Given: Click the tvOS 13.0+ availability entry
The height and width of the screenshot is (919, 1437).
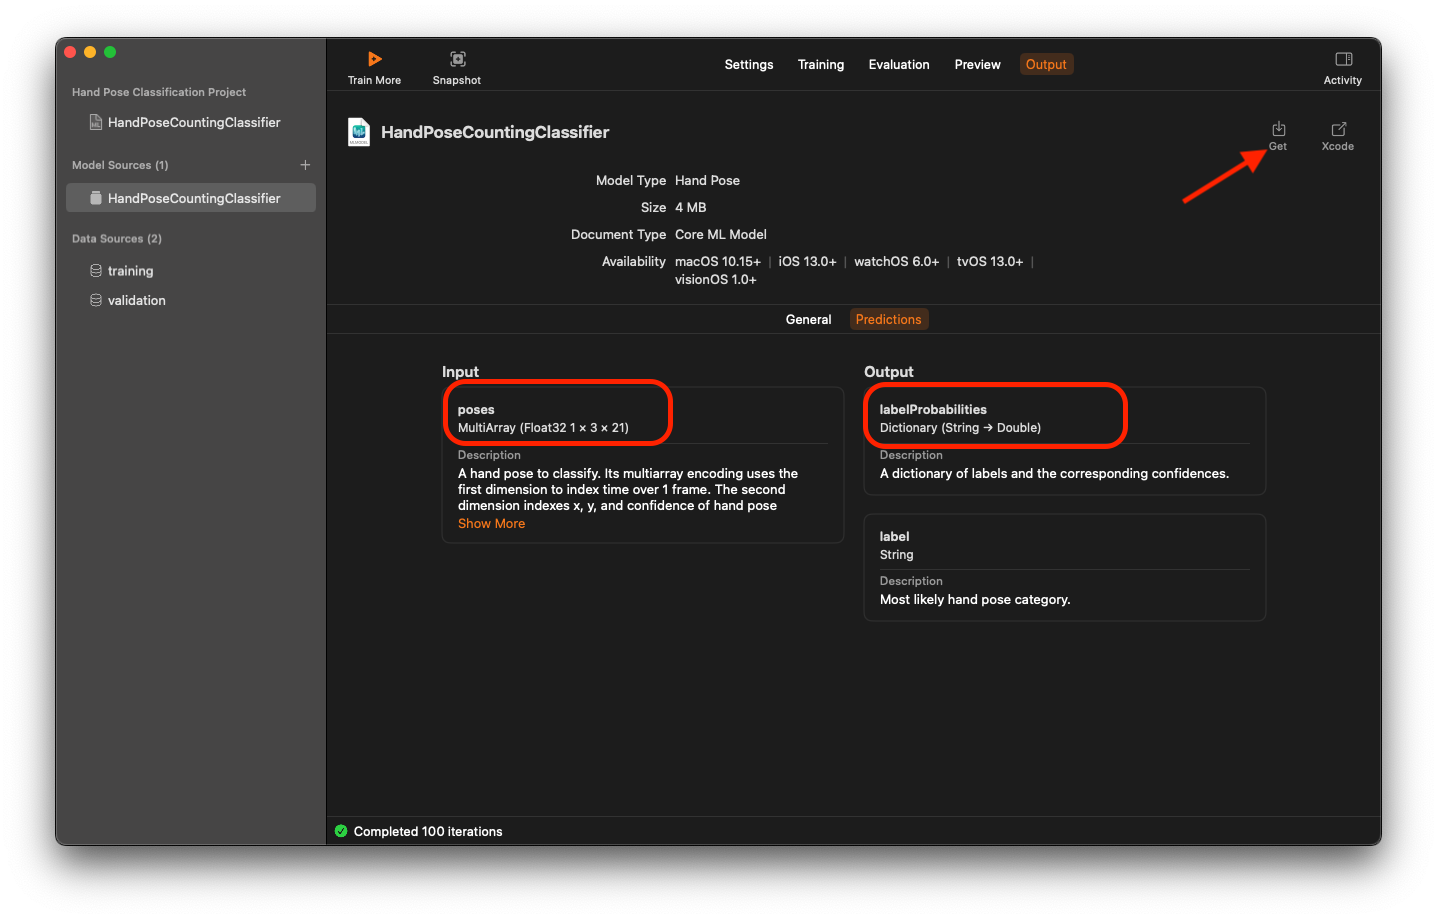Looking at the screenshot, I should click(x=990, y=262).
